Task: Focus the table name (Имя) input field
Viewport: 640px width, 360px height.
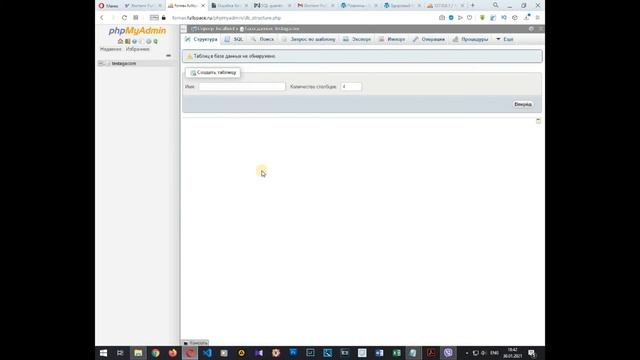Action: coord(242,87)
